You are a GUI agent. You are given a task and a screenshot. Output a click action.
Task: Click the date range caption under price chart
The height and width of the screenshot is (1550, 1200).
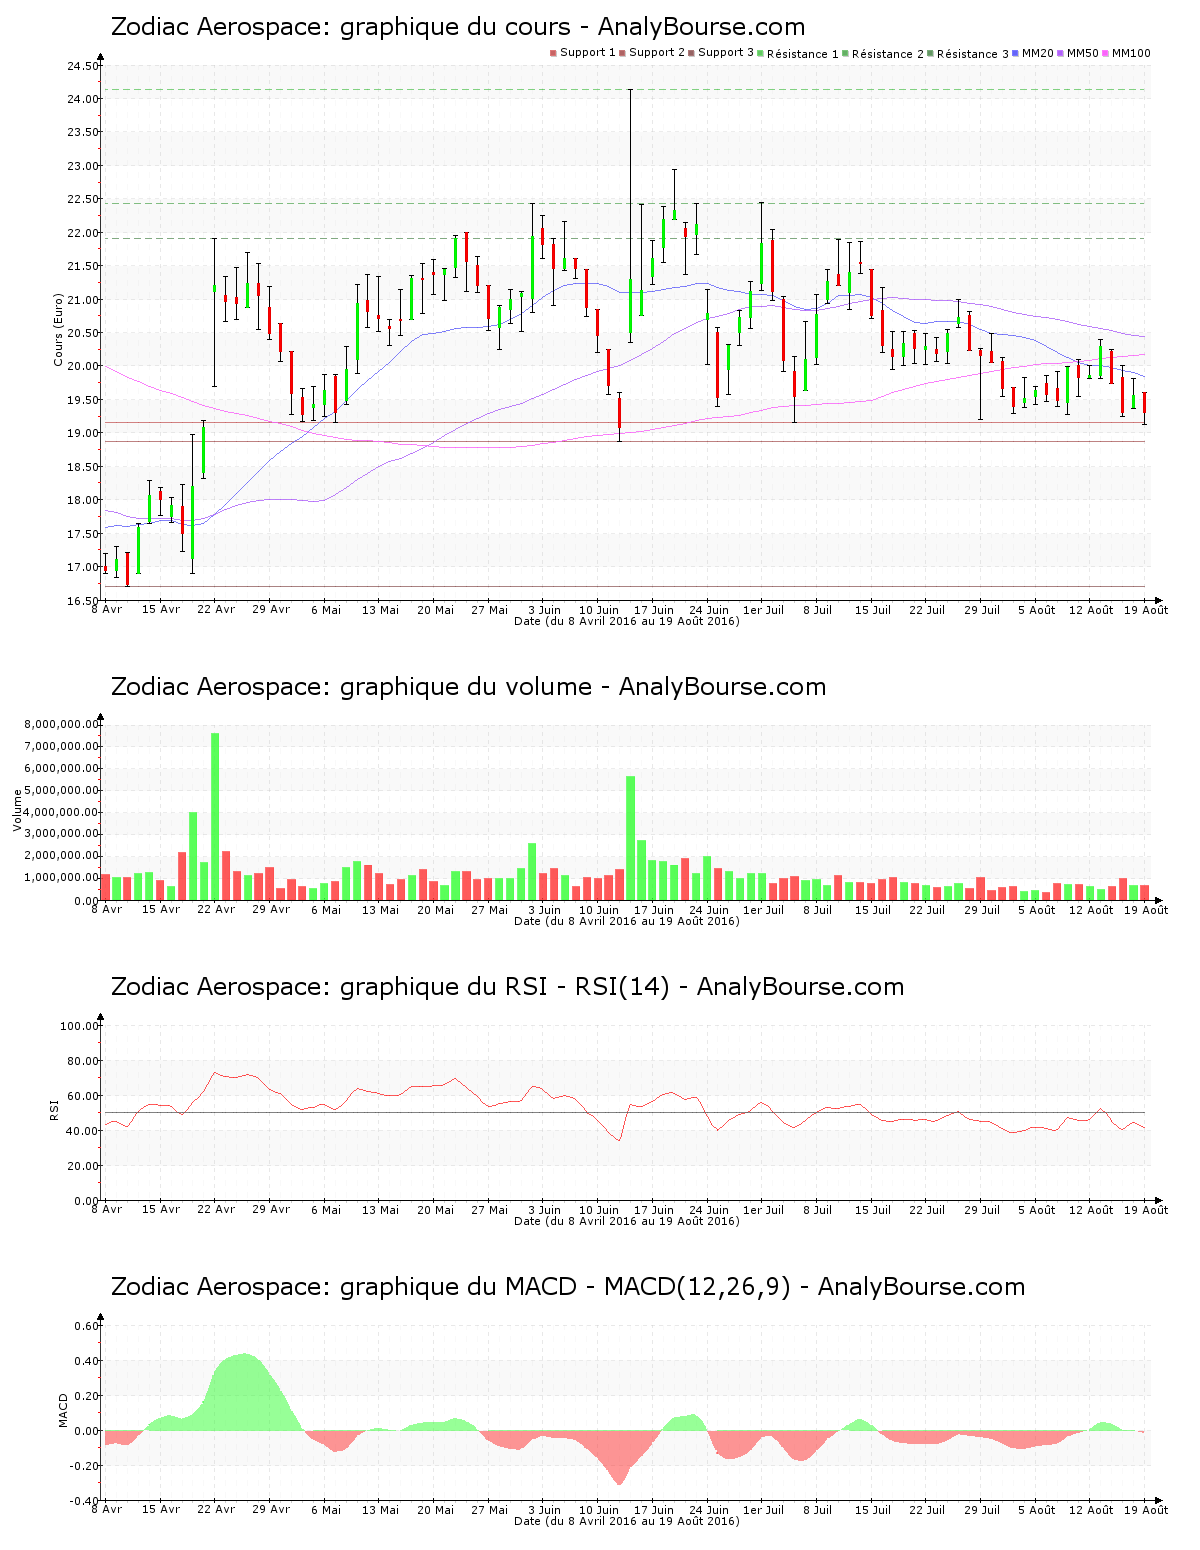click(627, 621)
